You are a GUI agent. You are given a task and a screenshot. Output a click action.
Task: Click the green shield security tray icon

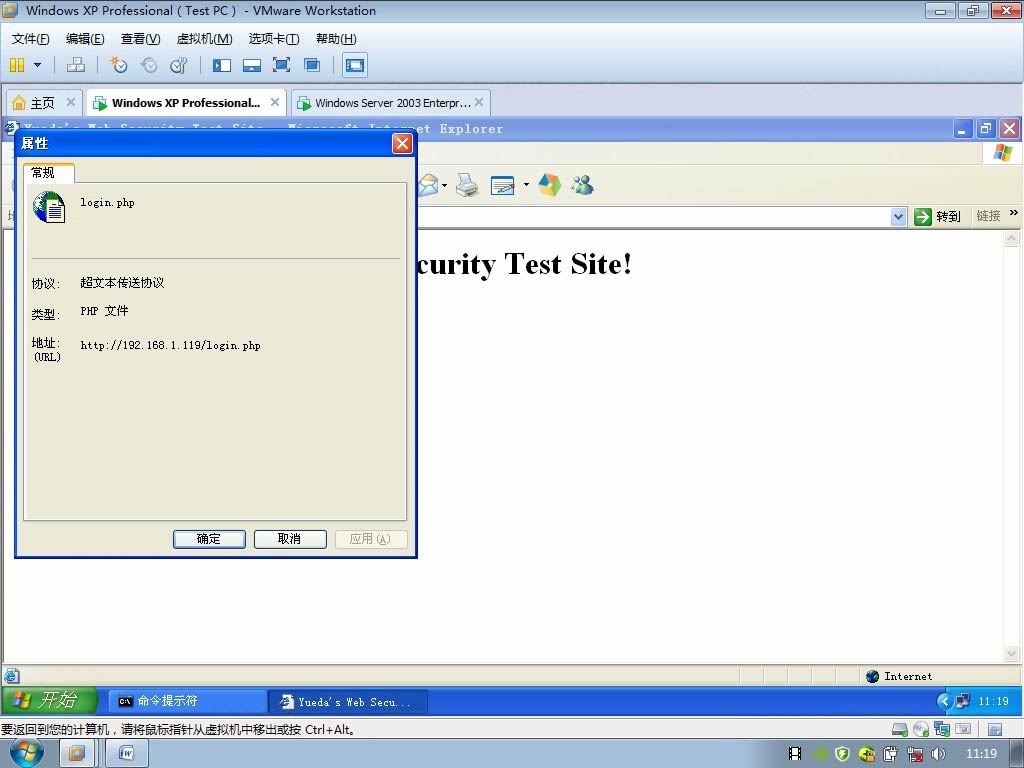[x=842, y=754]
